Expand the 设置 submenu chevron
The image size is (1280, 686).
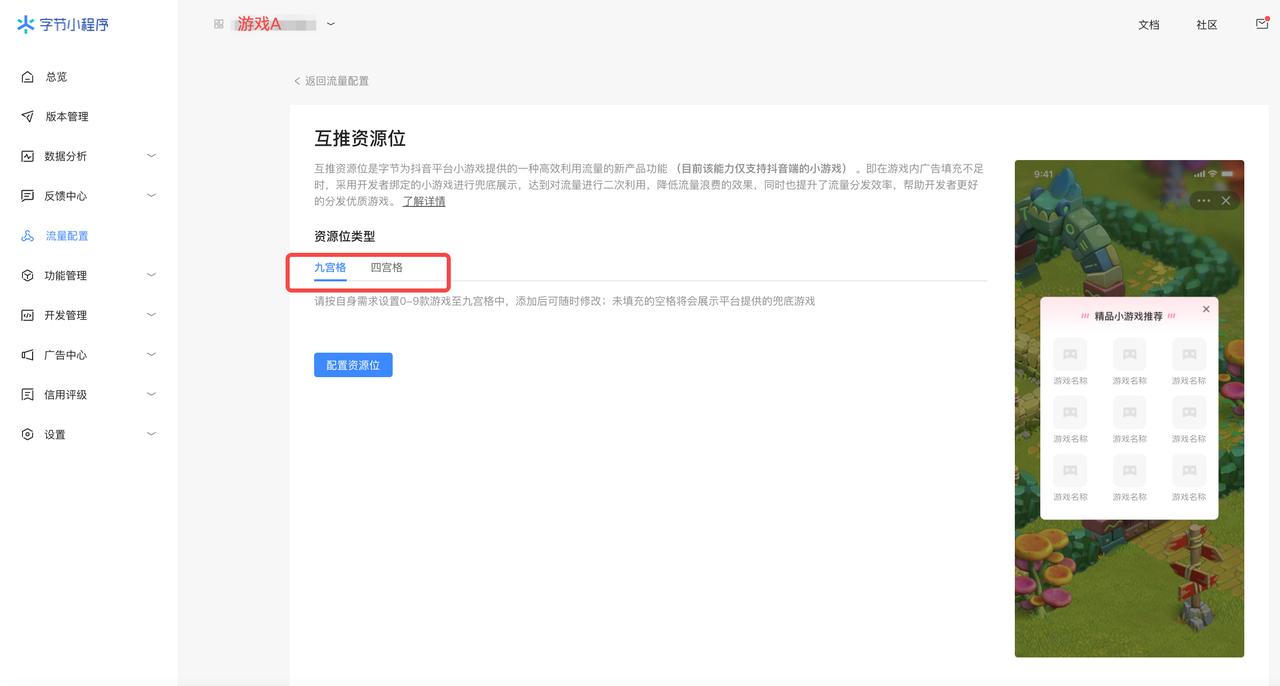click(152, 434)
